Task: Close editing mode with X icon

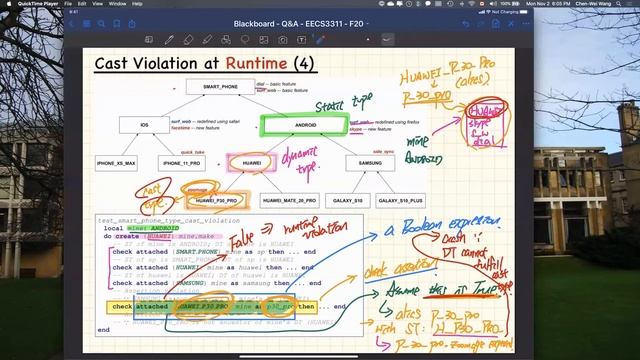Action: [511, 24]
